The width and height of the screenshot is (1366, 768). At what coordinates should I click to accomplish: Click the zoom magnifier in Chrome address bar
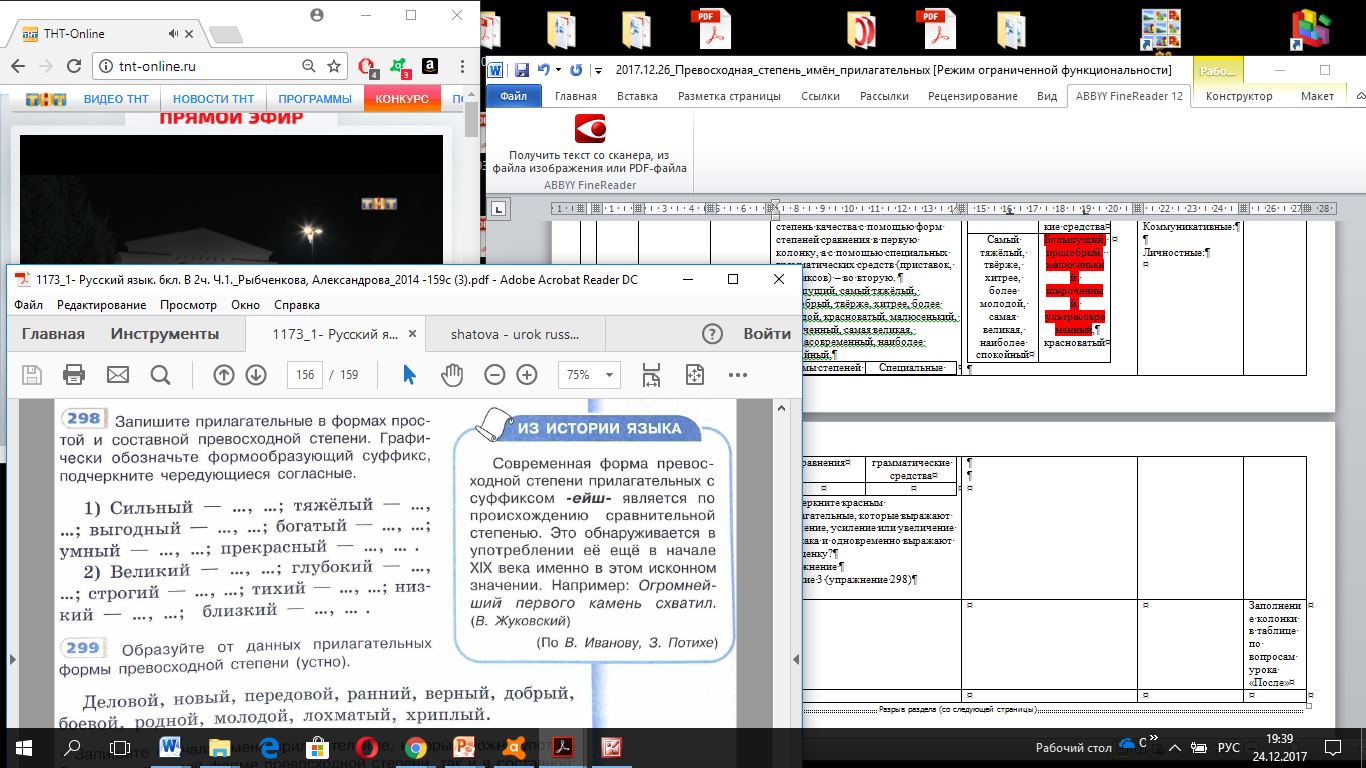(308, 66)
